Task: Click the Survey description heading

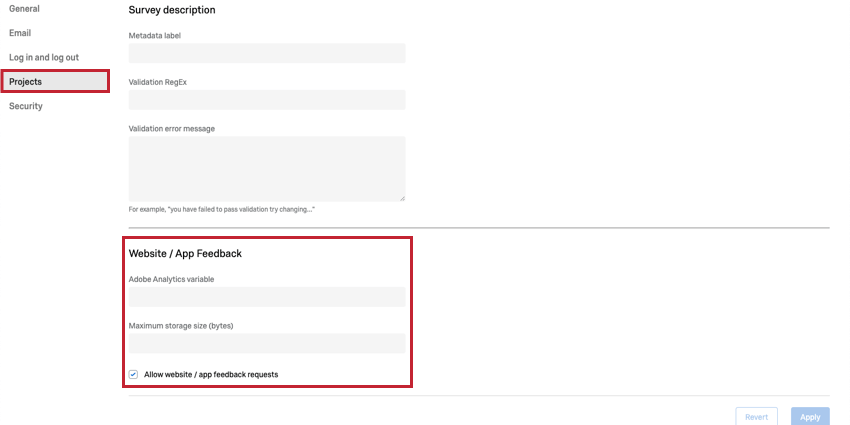Action: pos(172,10)
